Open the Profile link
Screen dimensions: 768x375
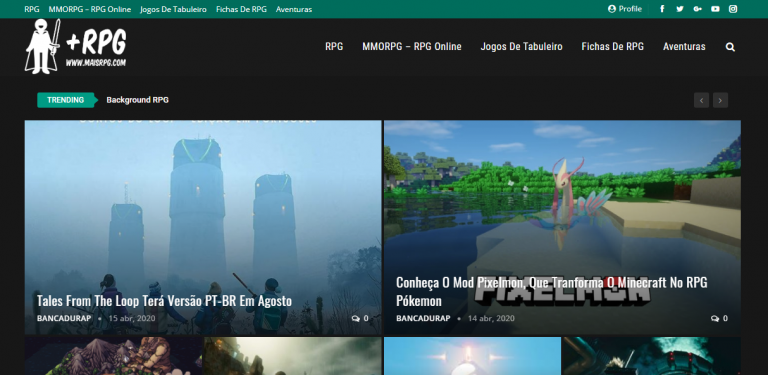(624, 9)
